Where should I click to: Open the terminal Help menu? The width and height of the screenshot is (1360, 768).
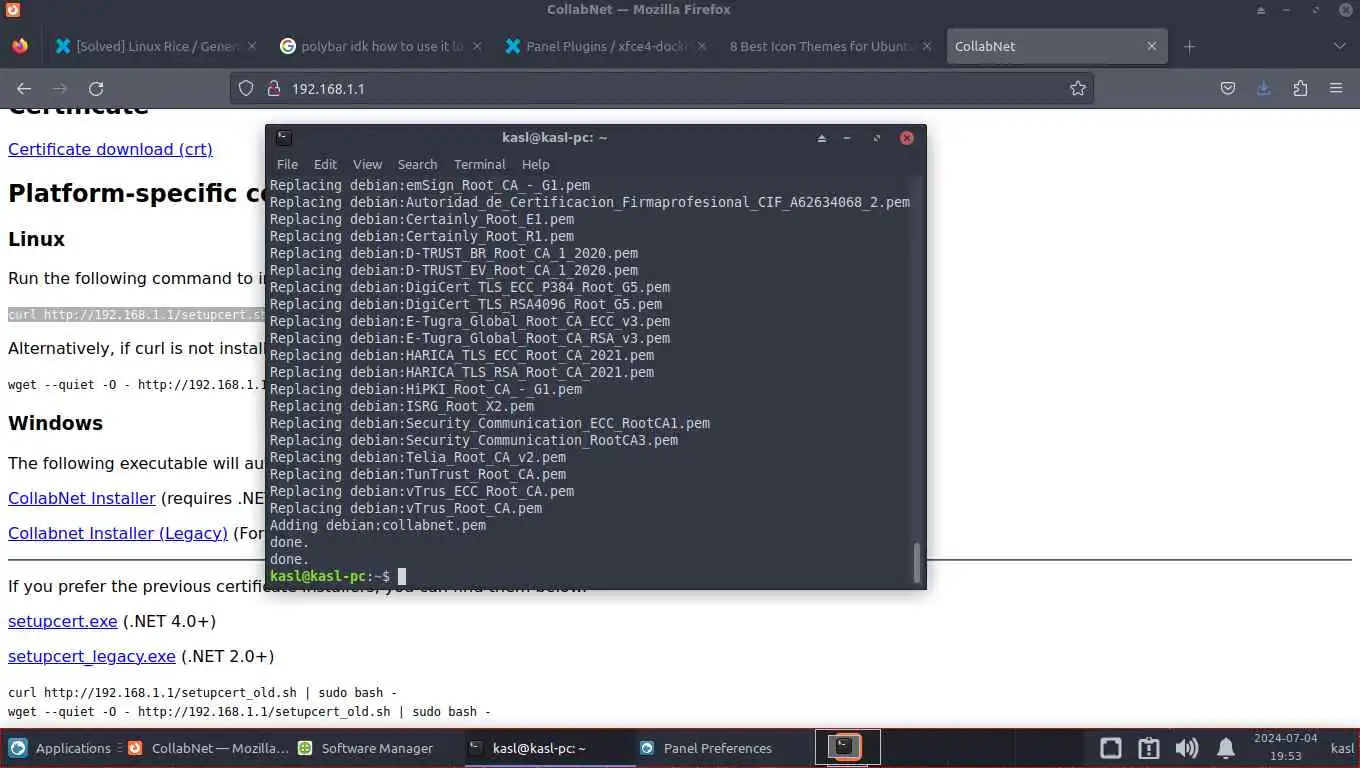[535, 164]
